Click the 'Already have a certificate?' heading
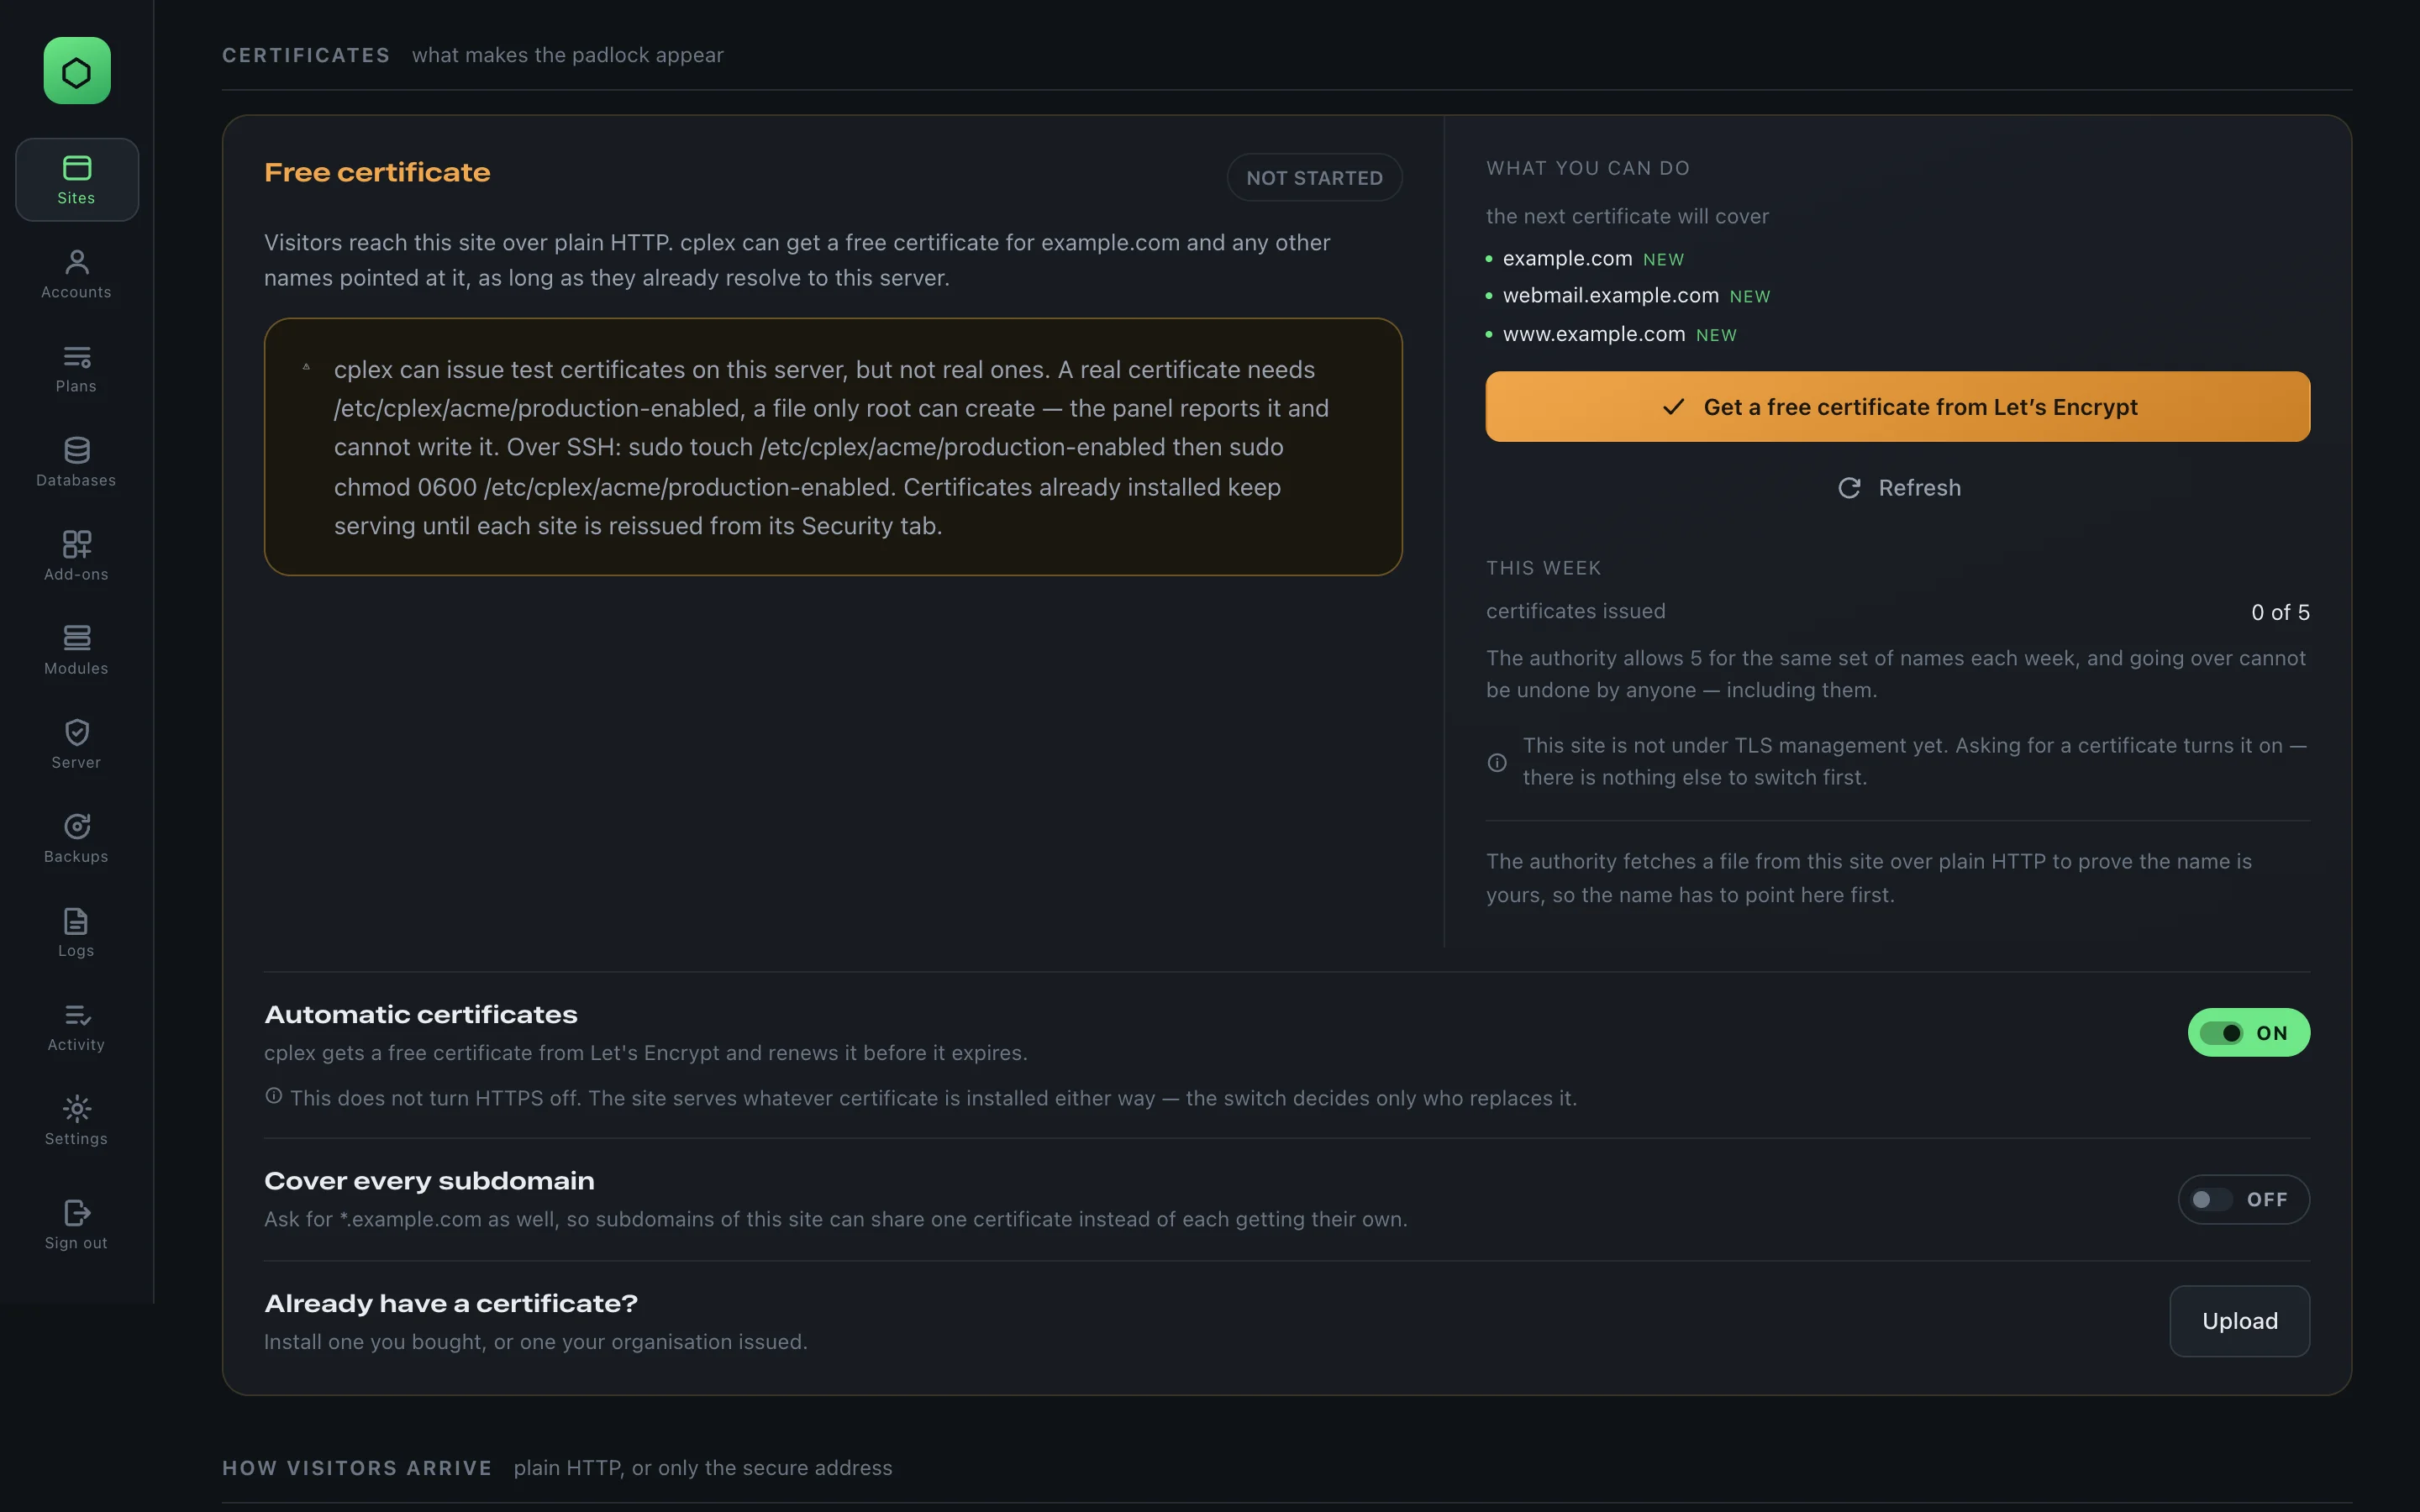Image resolution: width=2420 pixels, height=1512 pixels. click(451, 1304)
